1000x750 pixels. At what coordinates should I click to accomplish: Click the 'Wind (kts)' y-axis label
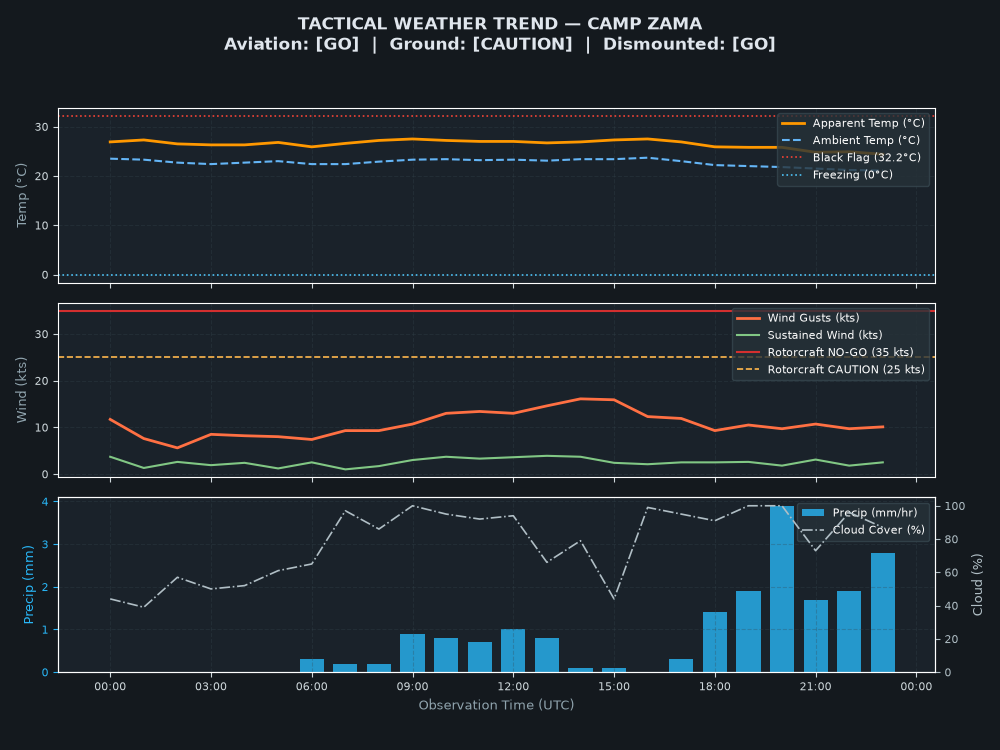(x=22, y=390)
